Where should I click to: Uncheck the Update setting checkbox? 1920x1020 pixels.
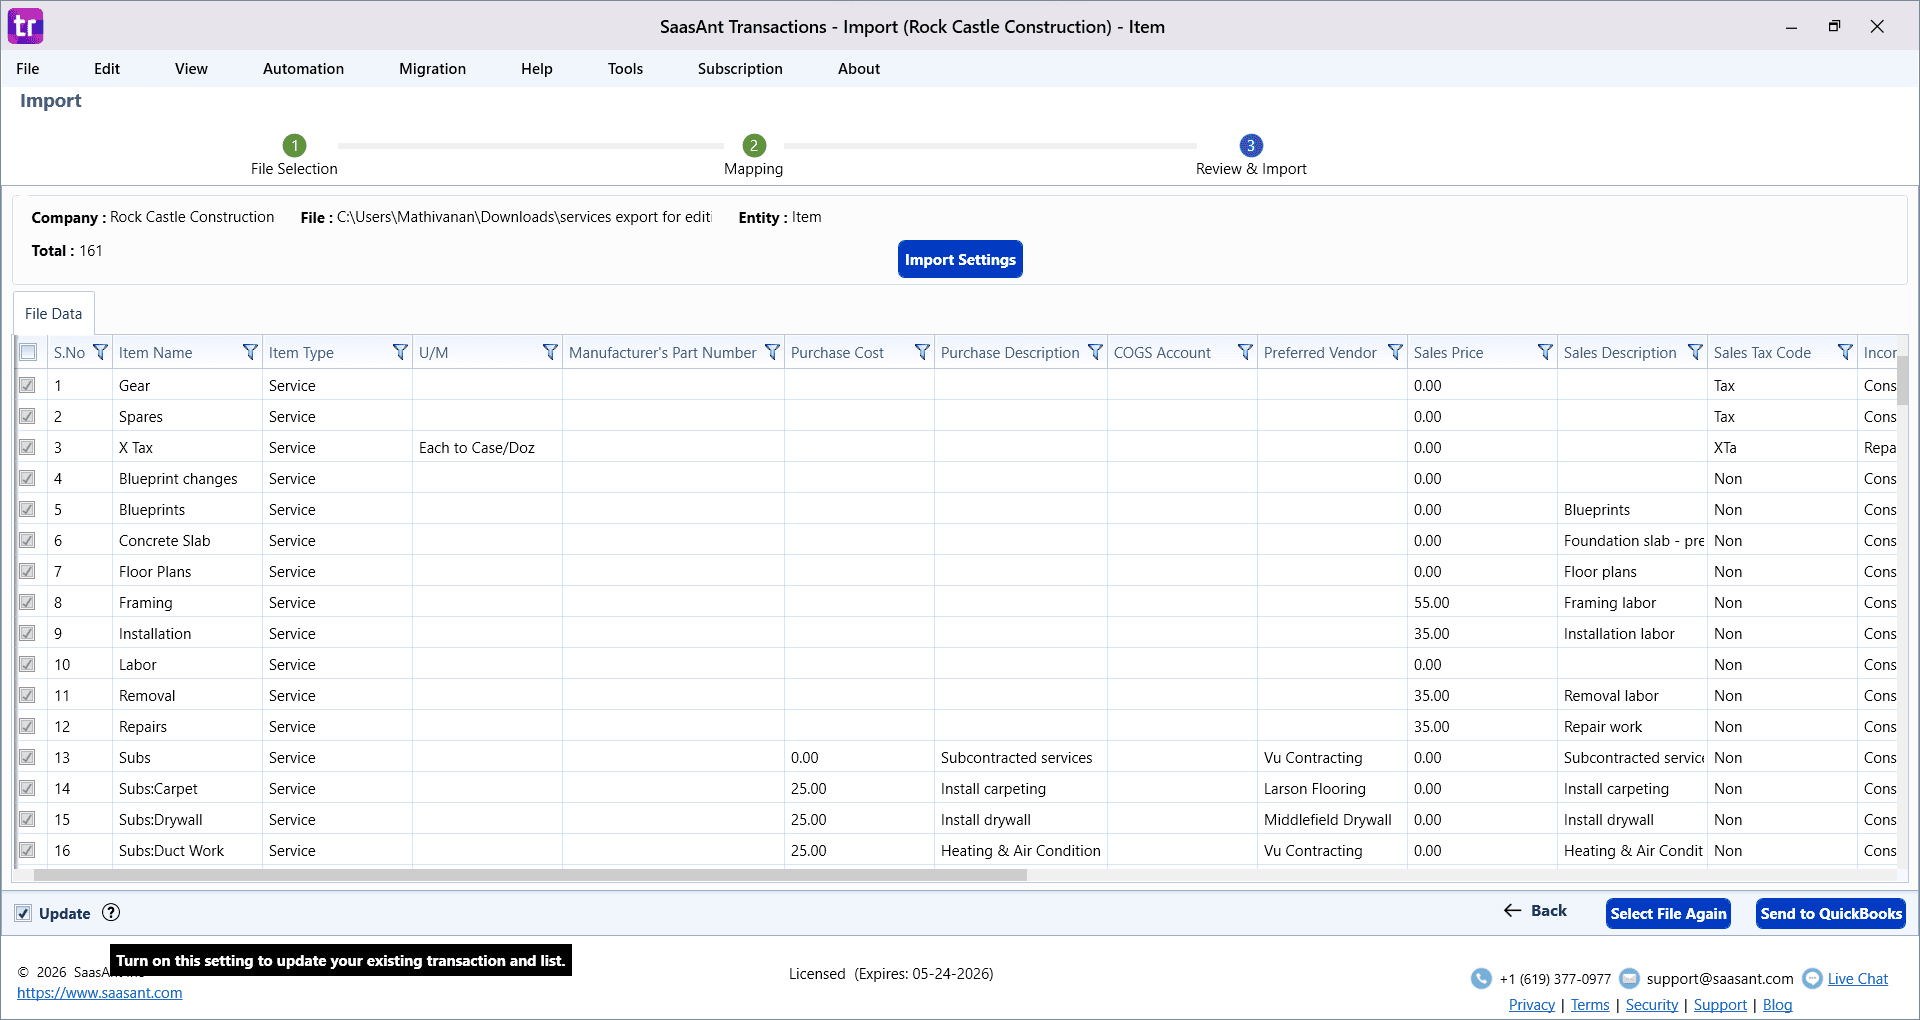(23, 913)
